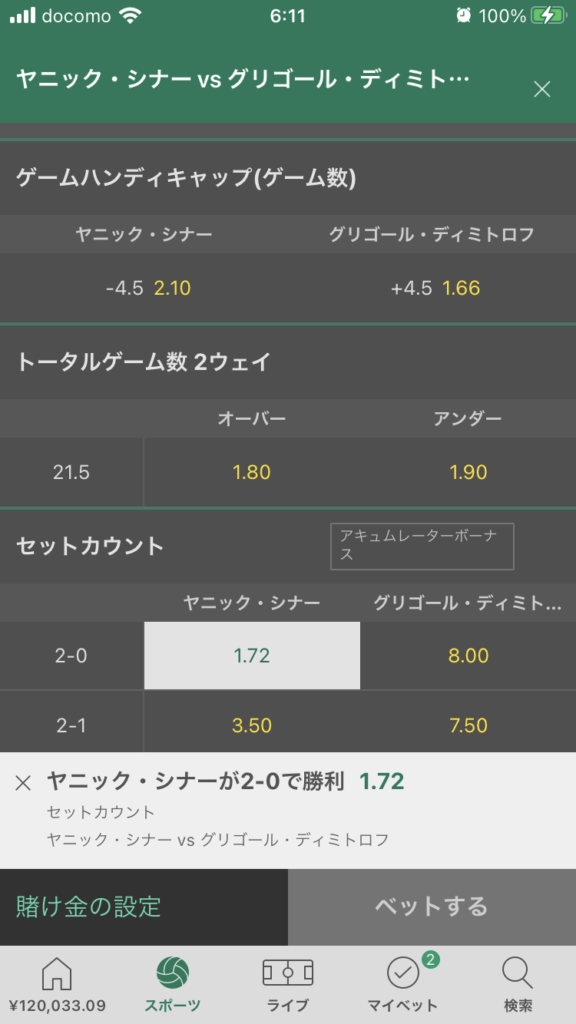Select シナー 2-1 odds 3.50

coord(252,725)
